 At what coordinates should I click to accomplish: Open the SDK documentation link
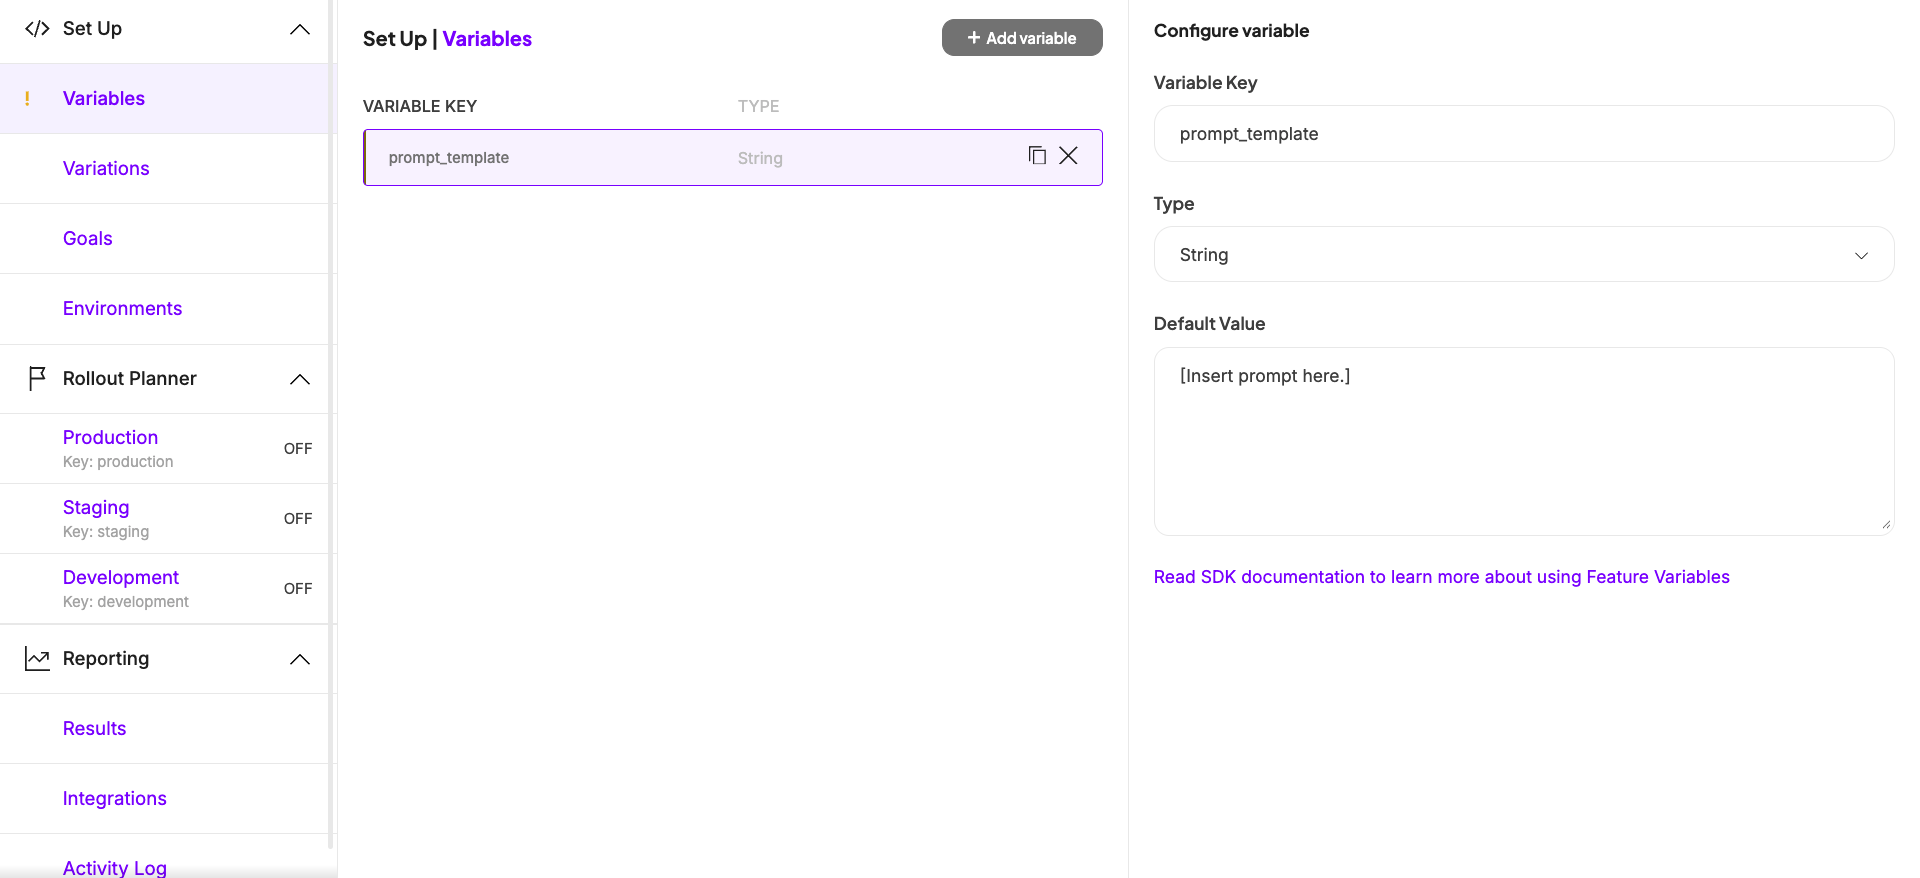pos(1441,577)
